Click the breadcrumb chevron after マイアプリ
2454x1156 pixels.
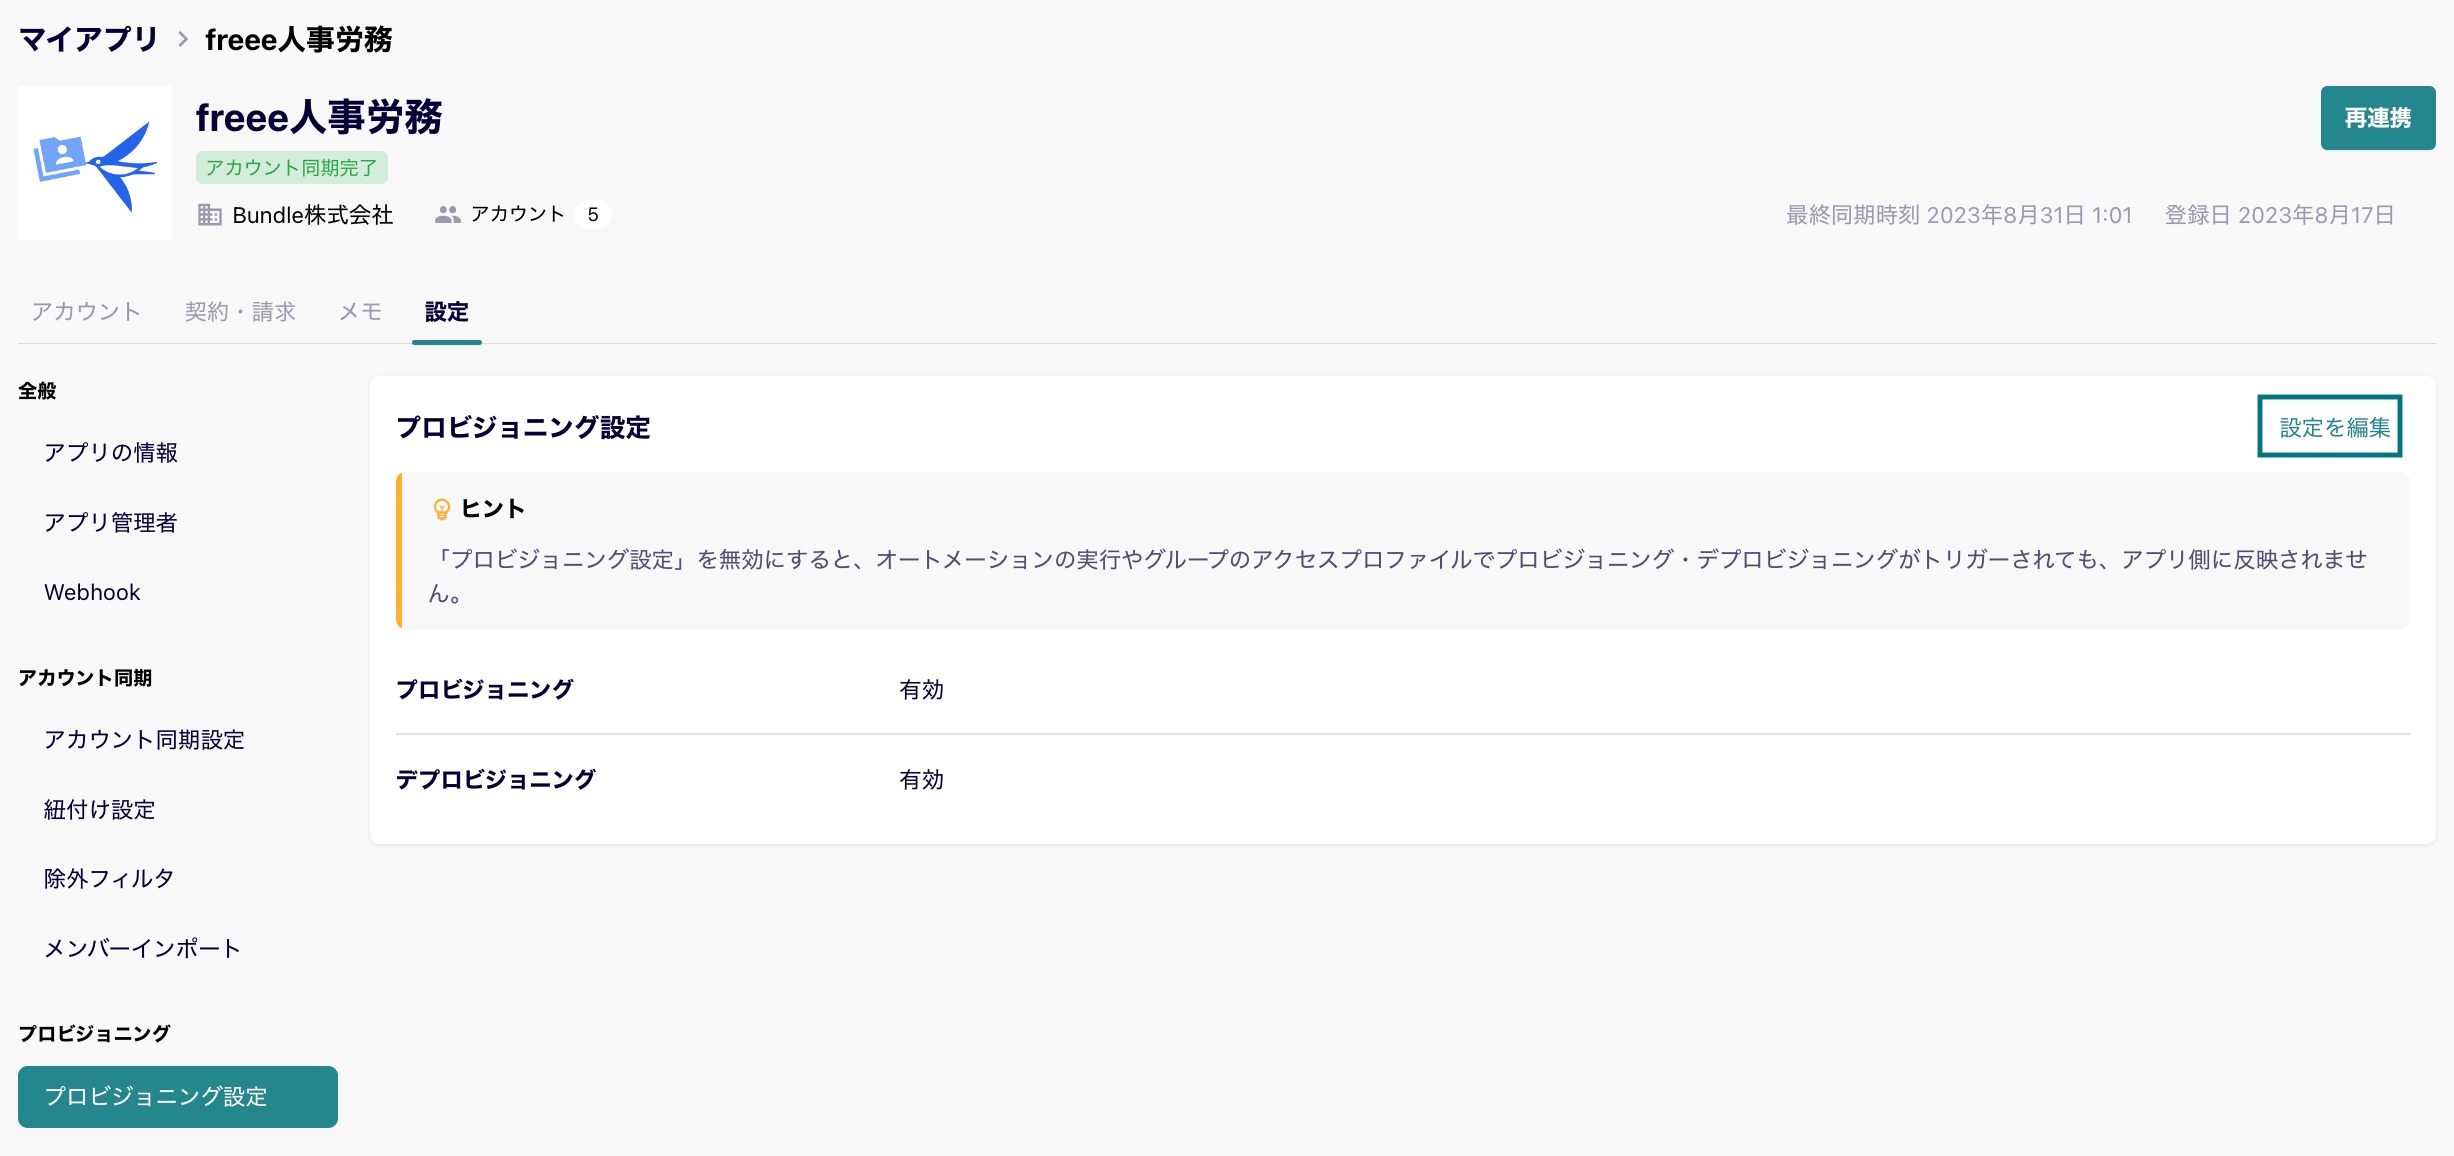183,39
